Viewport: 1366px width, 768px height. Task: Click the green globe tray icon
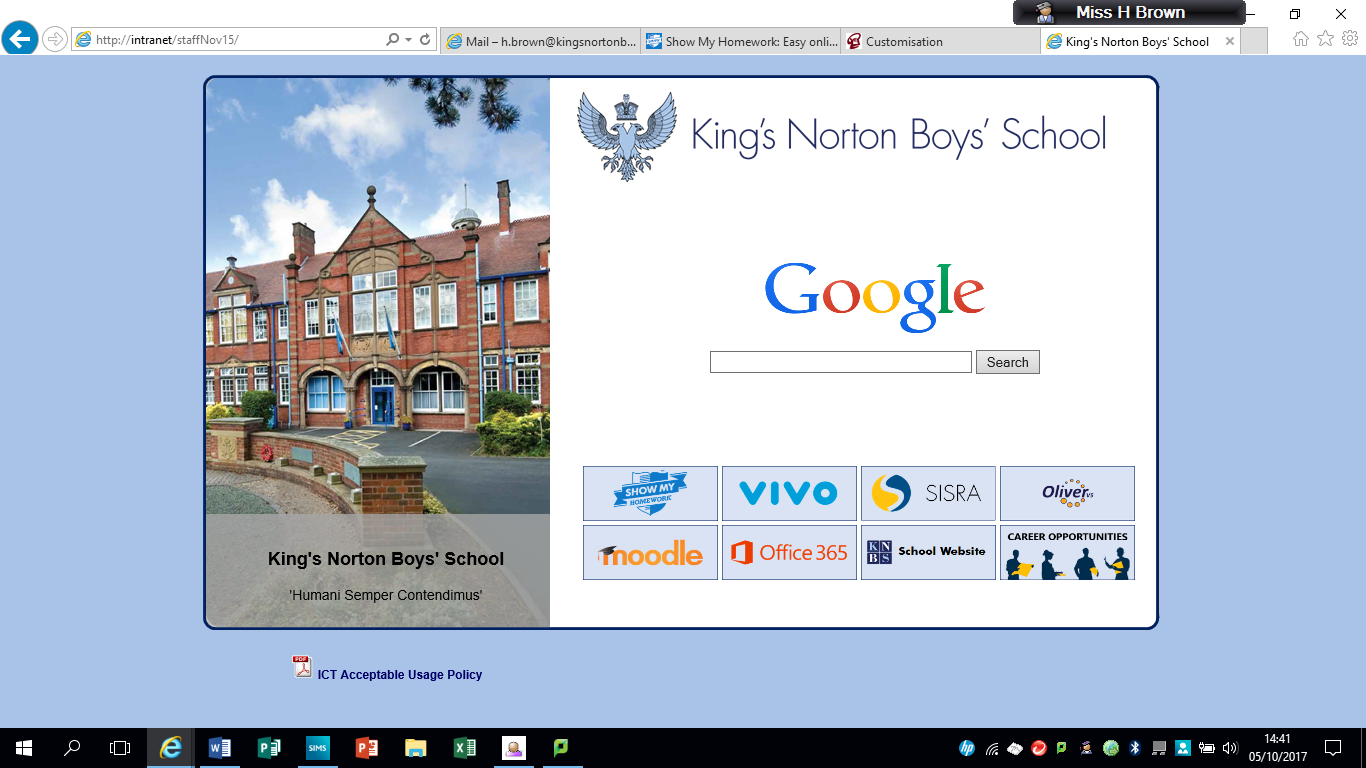click(x=1111, y=747)
